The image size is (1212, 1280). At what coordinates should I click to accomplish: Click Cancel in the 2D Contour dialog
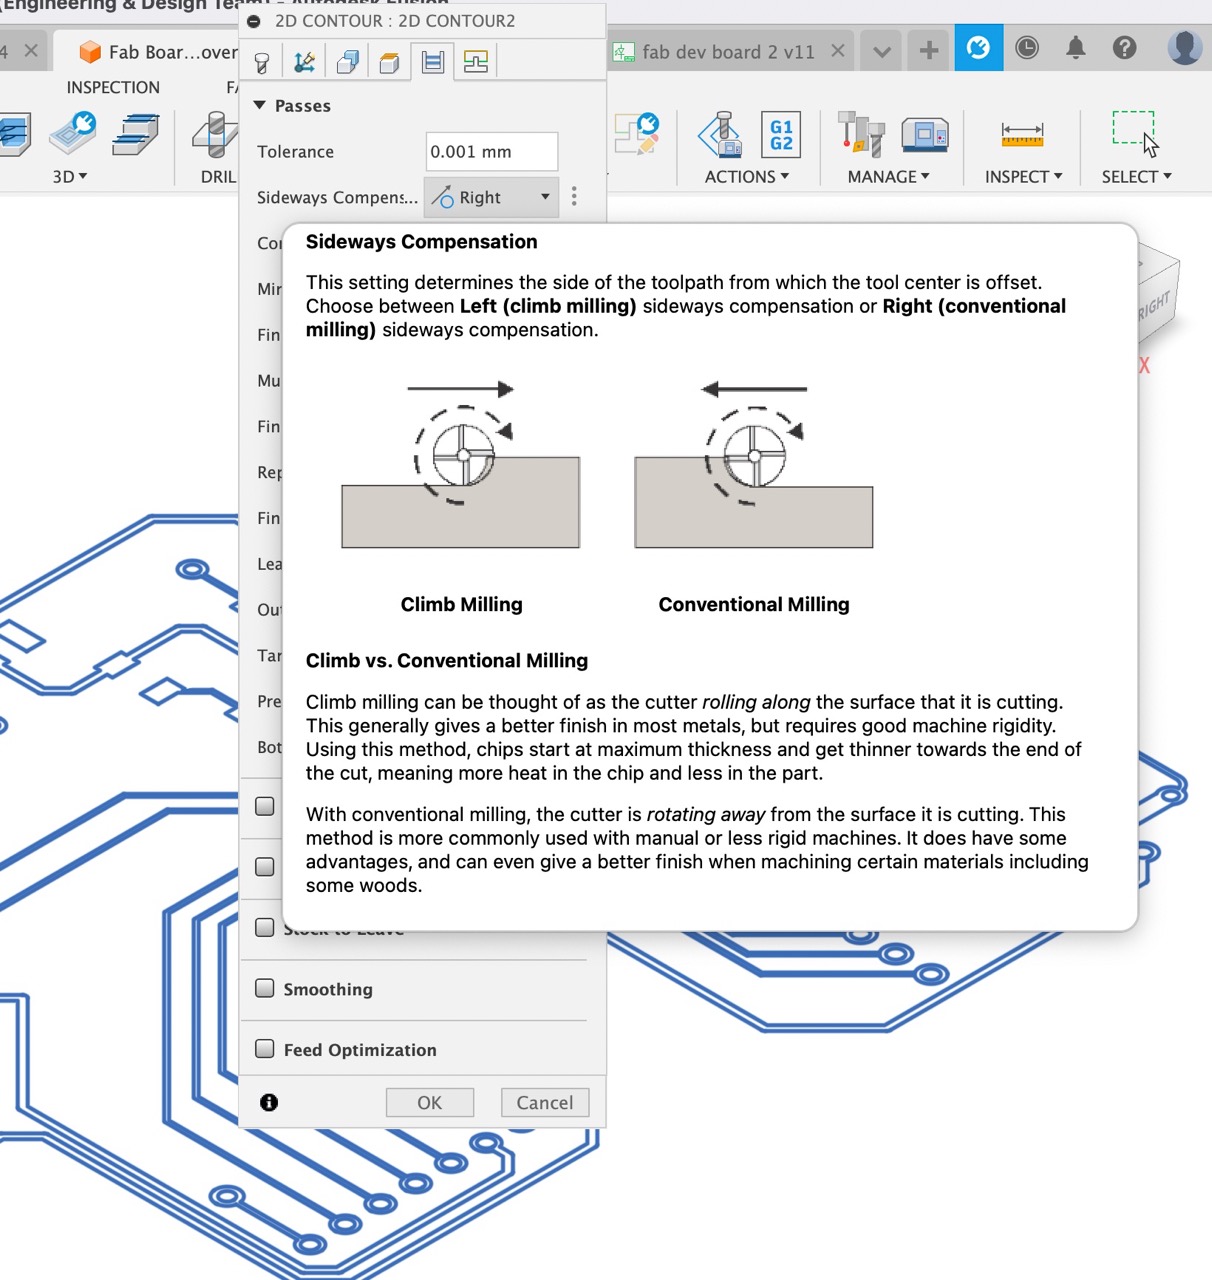pos(545,1102)
